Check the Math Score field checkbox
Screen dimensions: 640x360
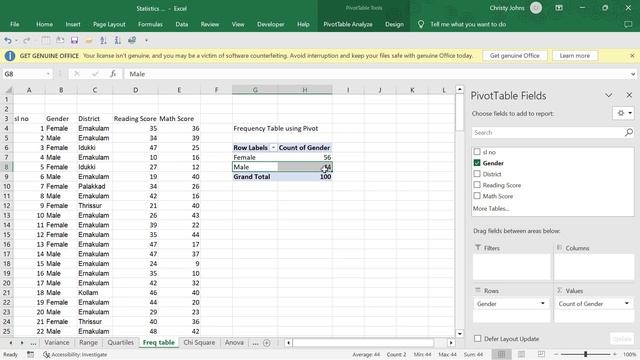(x=477, y=196)
